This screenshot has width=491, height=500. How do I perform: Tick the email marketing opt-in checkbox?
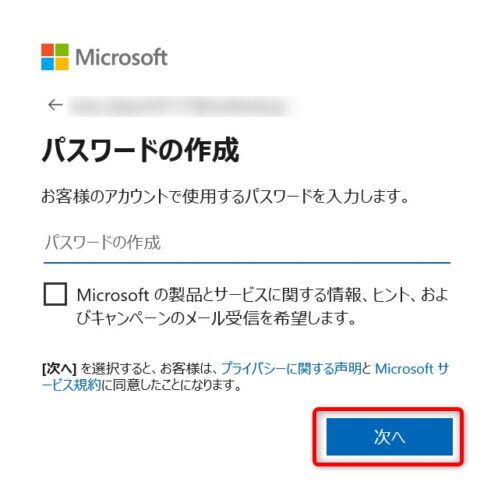(55, 294)
